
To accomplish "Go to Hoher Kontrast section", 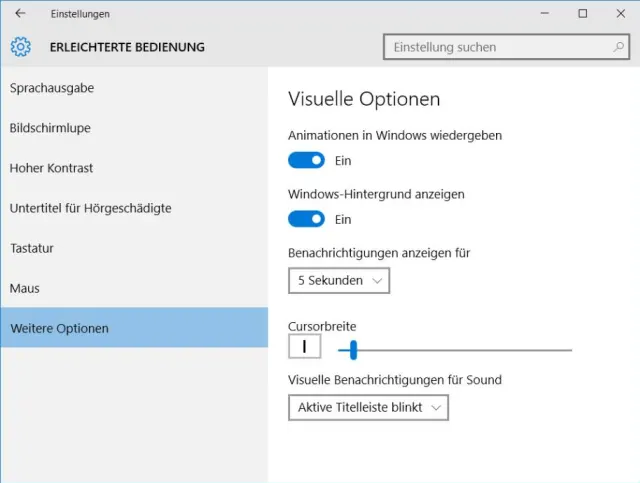I will click(x=52, y=168).
